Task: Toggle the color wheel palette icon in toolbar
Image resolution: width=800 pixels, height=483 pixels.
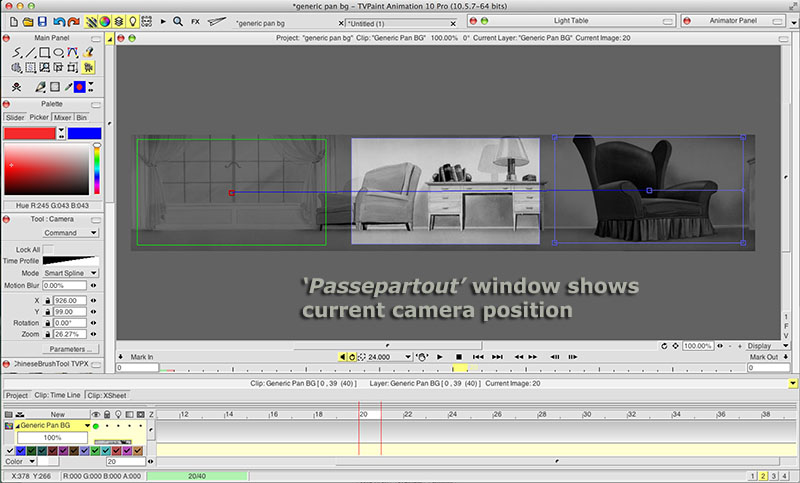Action: tap(105, 21)
